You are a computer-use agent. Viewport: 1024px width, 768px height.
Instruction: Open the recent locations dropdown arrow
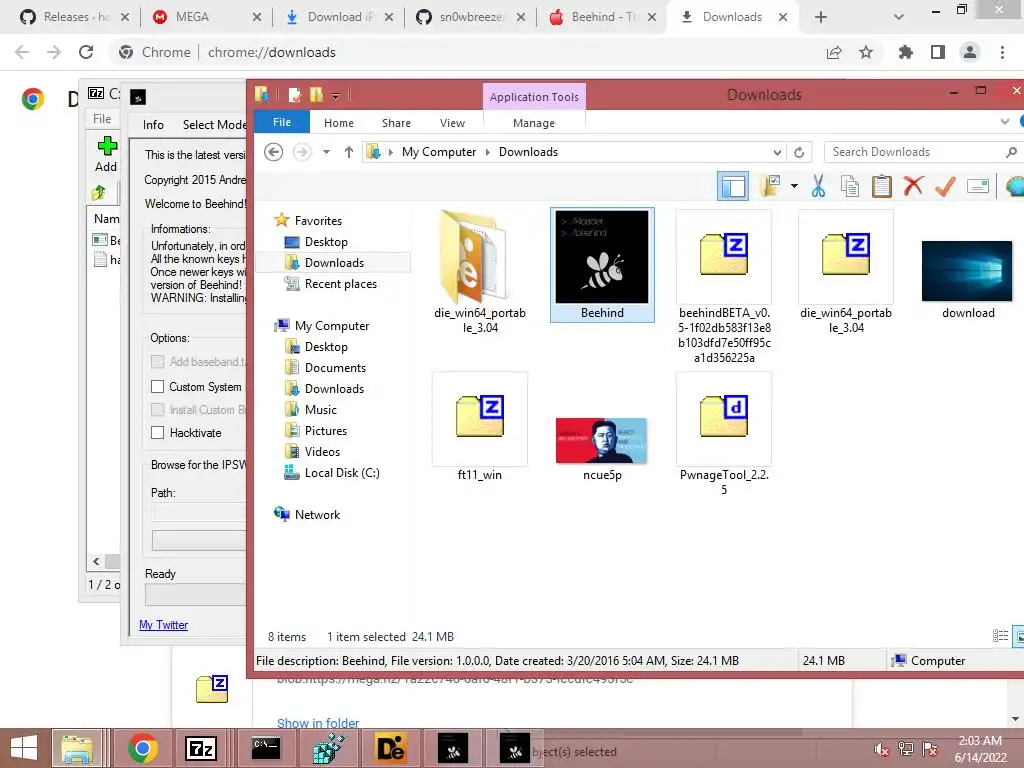tap(327, 152)
